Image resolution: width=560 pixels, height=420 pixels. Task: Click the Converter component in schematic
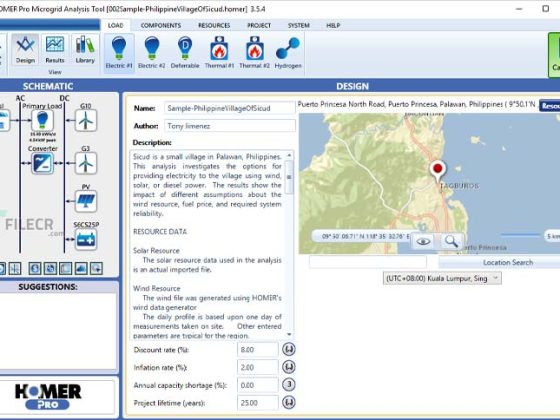(x=42, y=163)
